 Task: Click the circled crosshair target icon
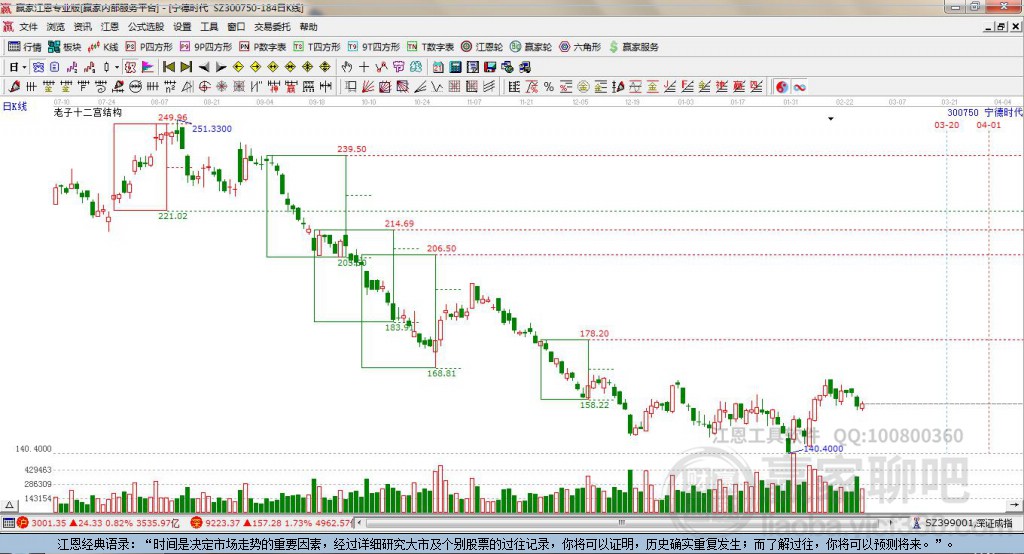click(x=204, y=86)
